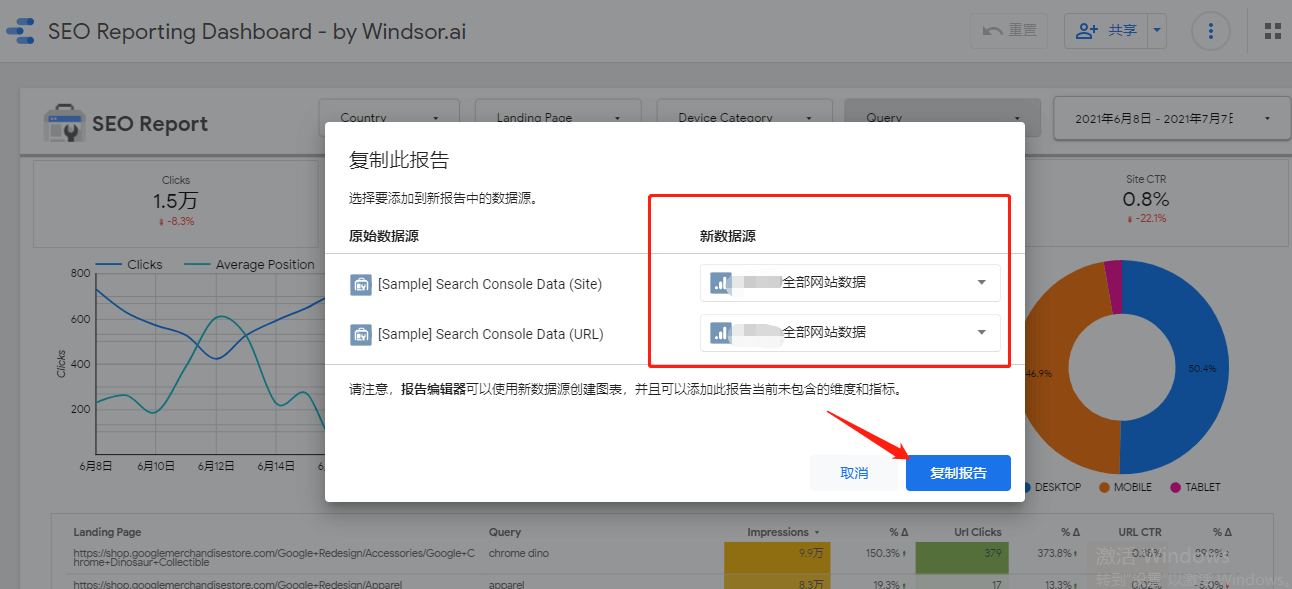Click the MOBILE legend color dot
The height and width of the screenshot is (589, 1292).
click(1104, 487)
